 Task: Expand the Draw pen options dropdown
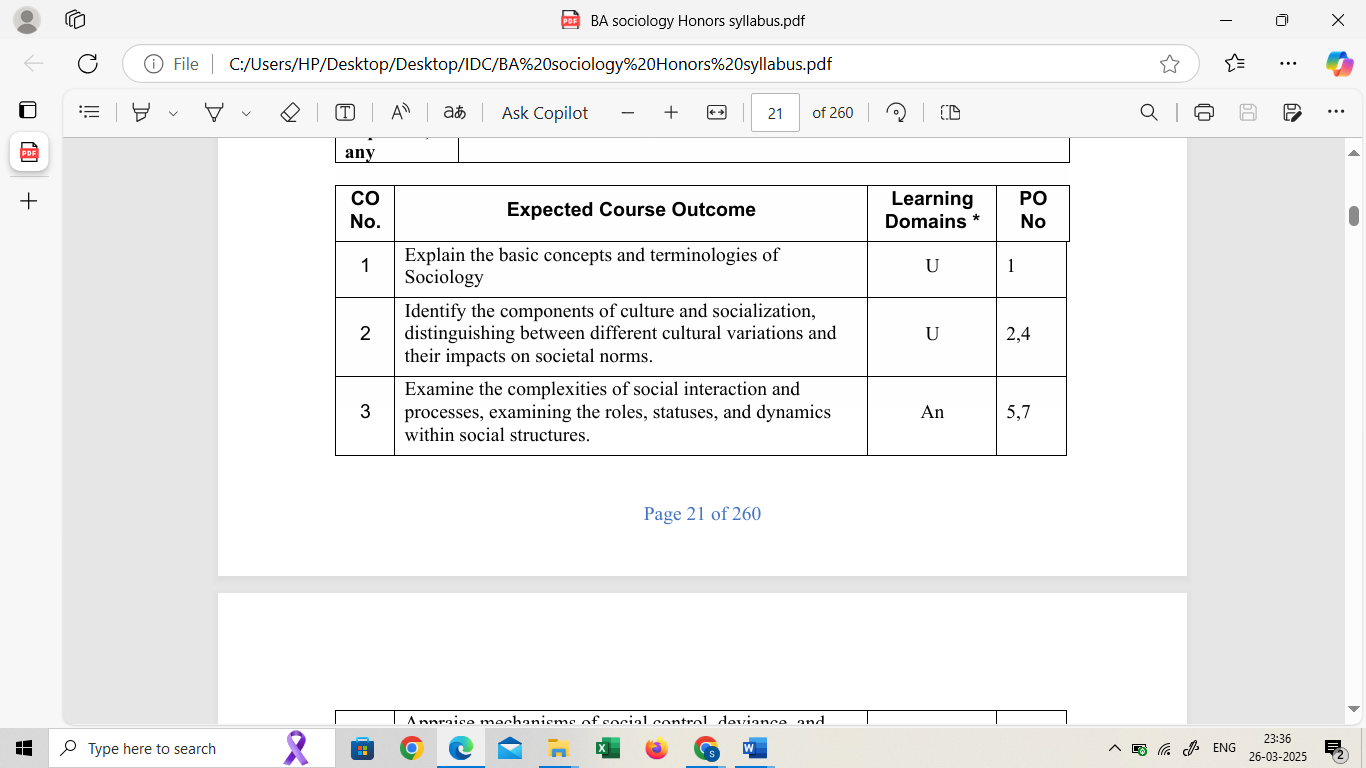tap(246, 114)
